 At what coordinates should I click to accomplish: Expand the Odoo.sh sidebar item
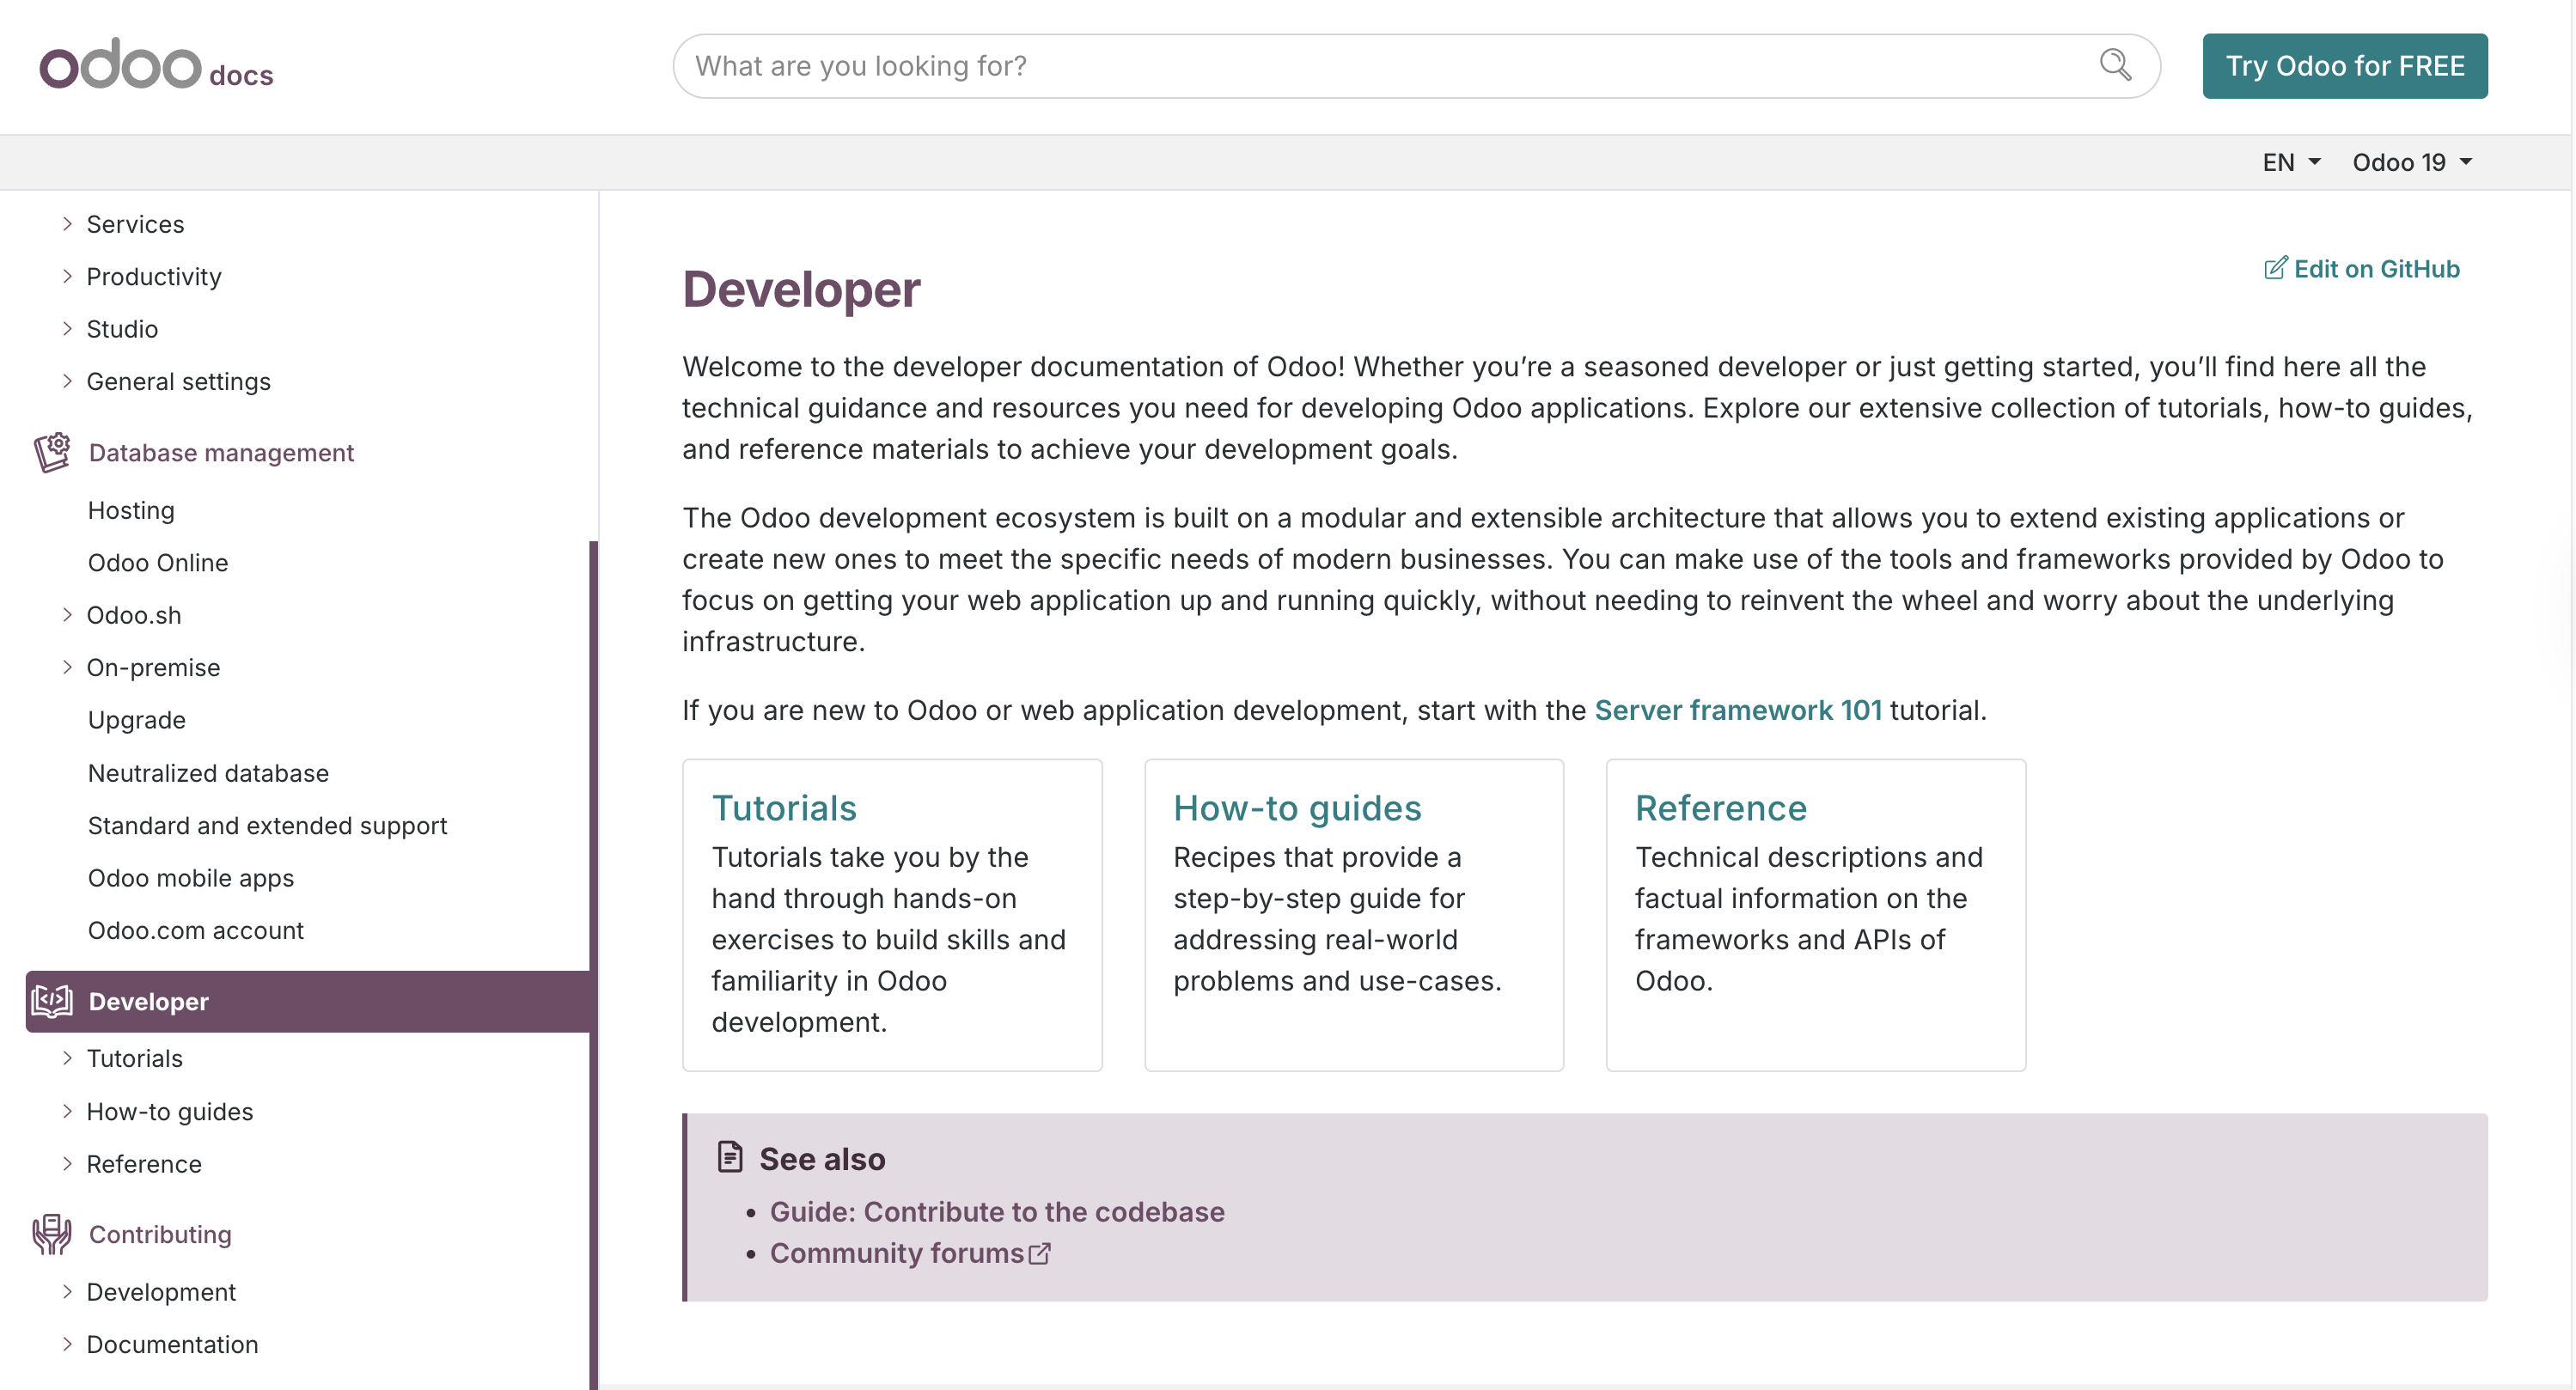click(x=67, y=615)
